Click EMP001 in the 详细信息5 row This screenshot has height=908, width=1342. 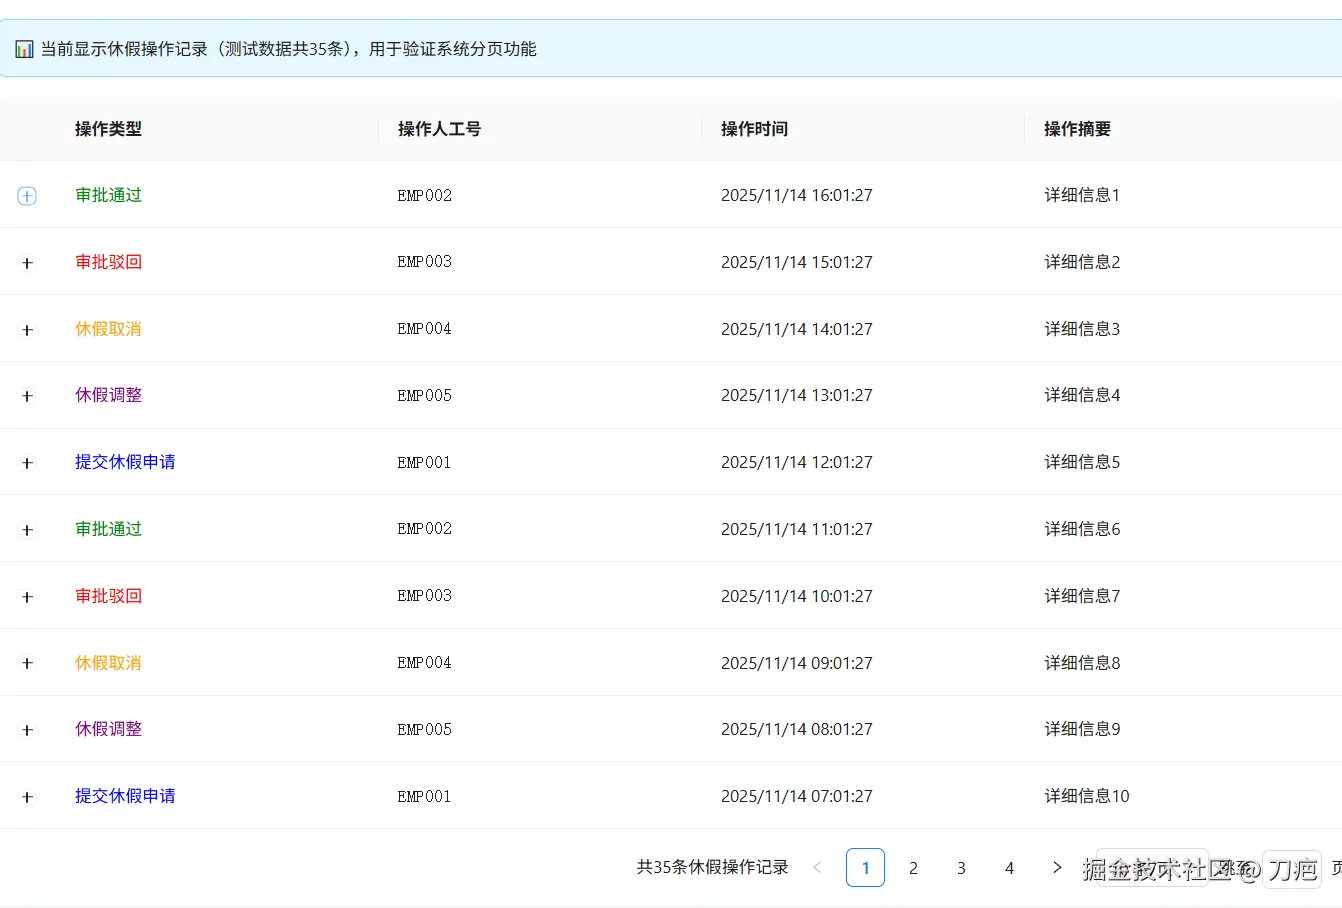425,462
